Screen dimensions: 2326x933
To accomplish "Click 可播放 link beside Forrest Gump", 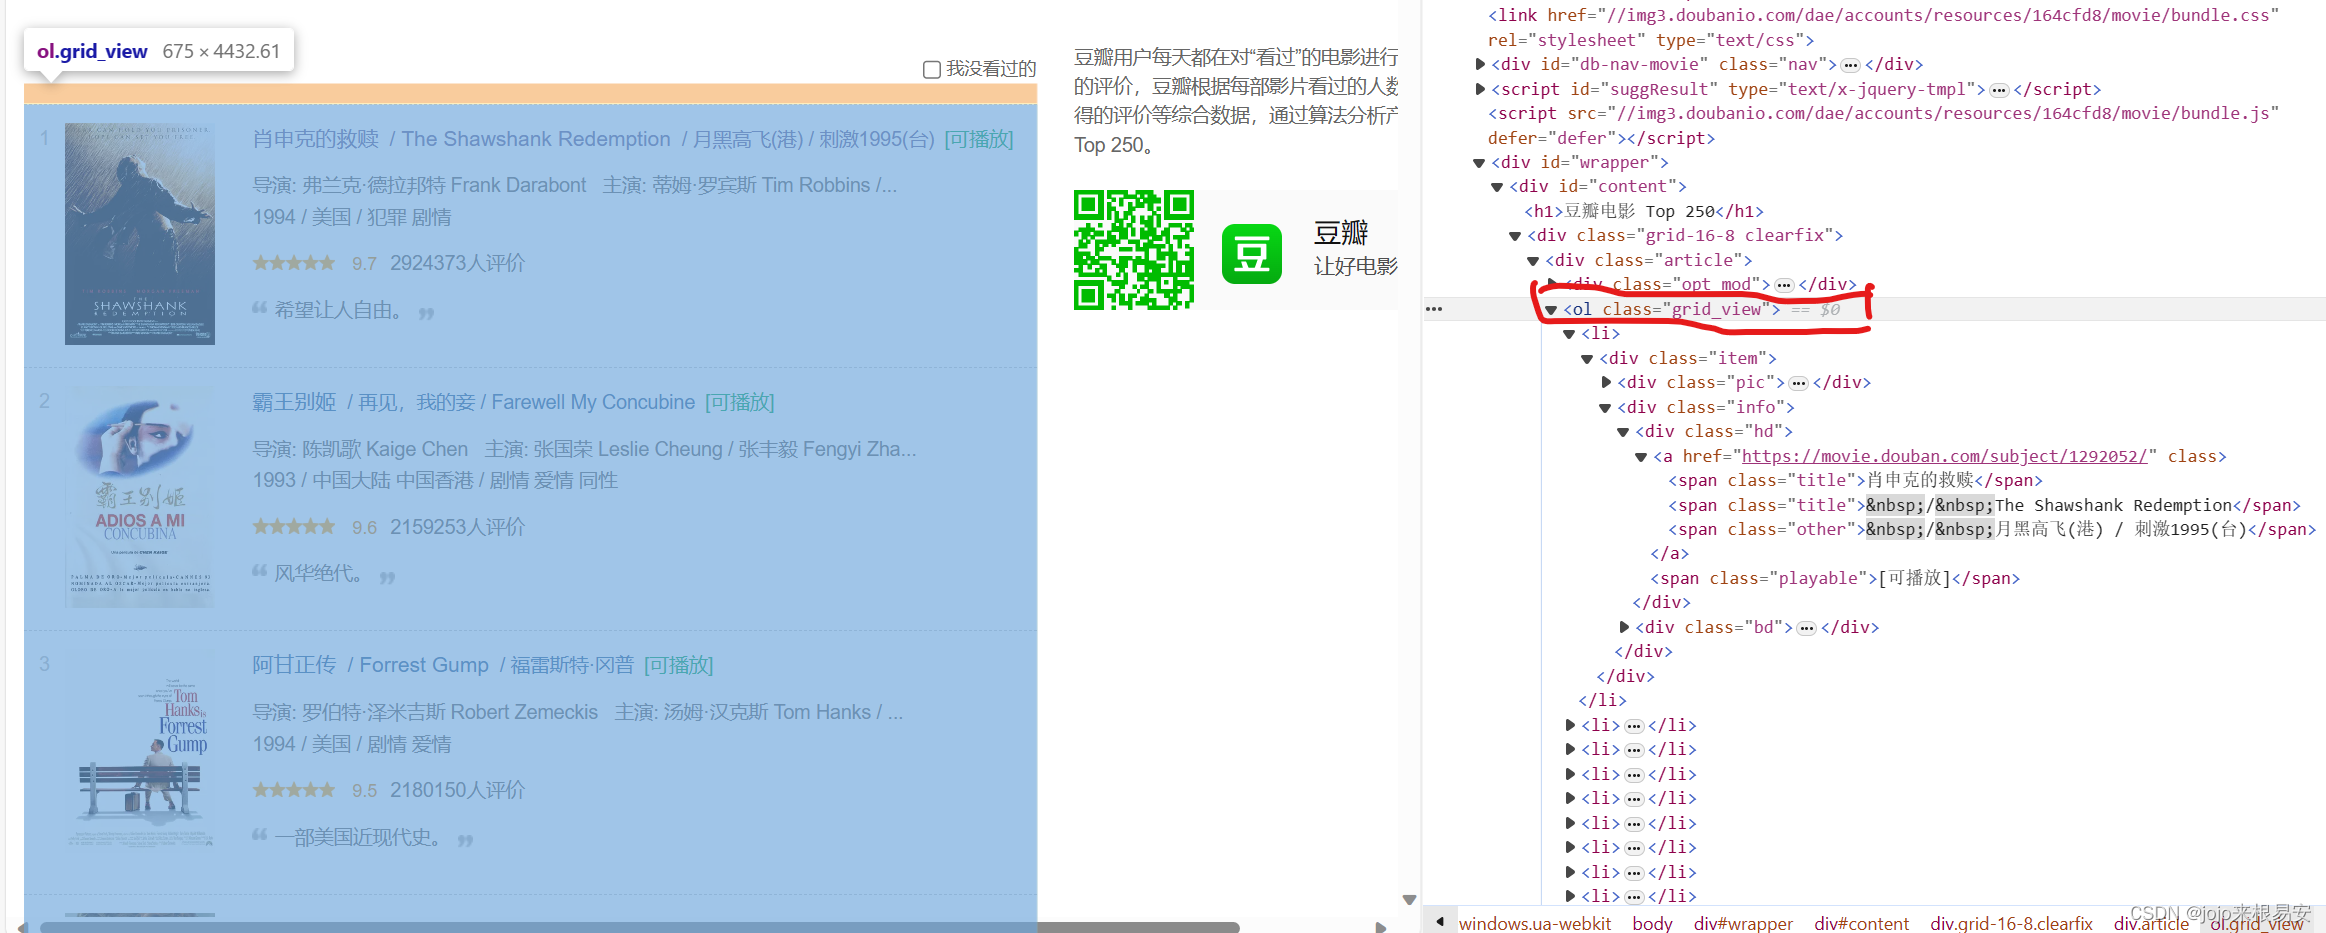I will [679, 665].
